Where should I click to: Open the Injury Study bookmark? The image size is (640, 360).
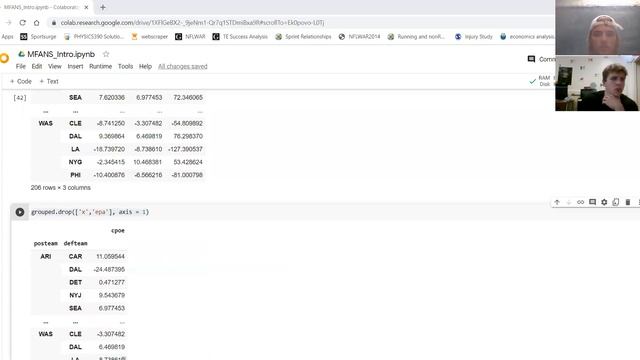[x=473, y=37]
